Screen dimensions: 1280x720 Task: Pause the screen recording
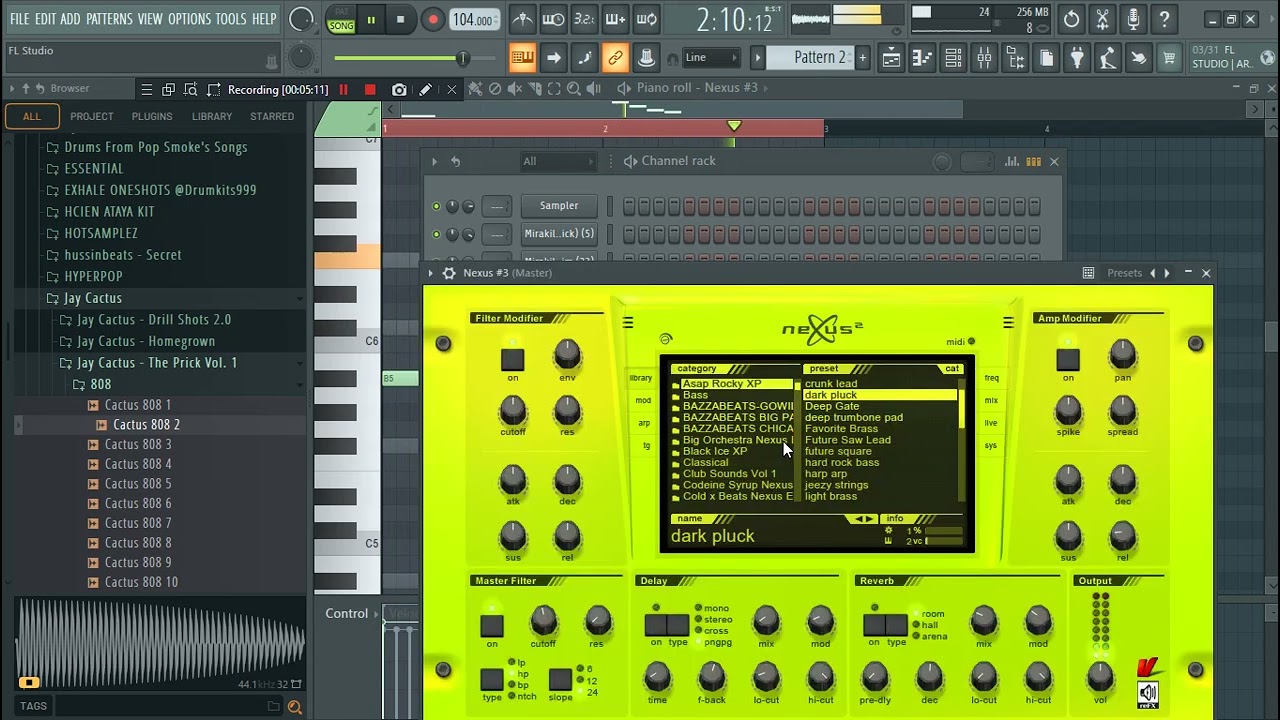pyautogui.click(x=343, y=90)
